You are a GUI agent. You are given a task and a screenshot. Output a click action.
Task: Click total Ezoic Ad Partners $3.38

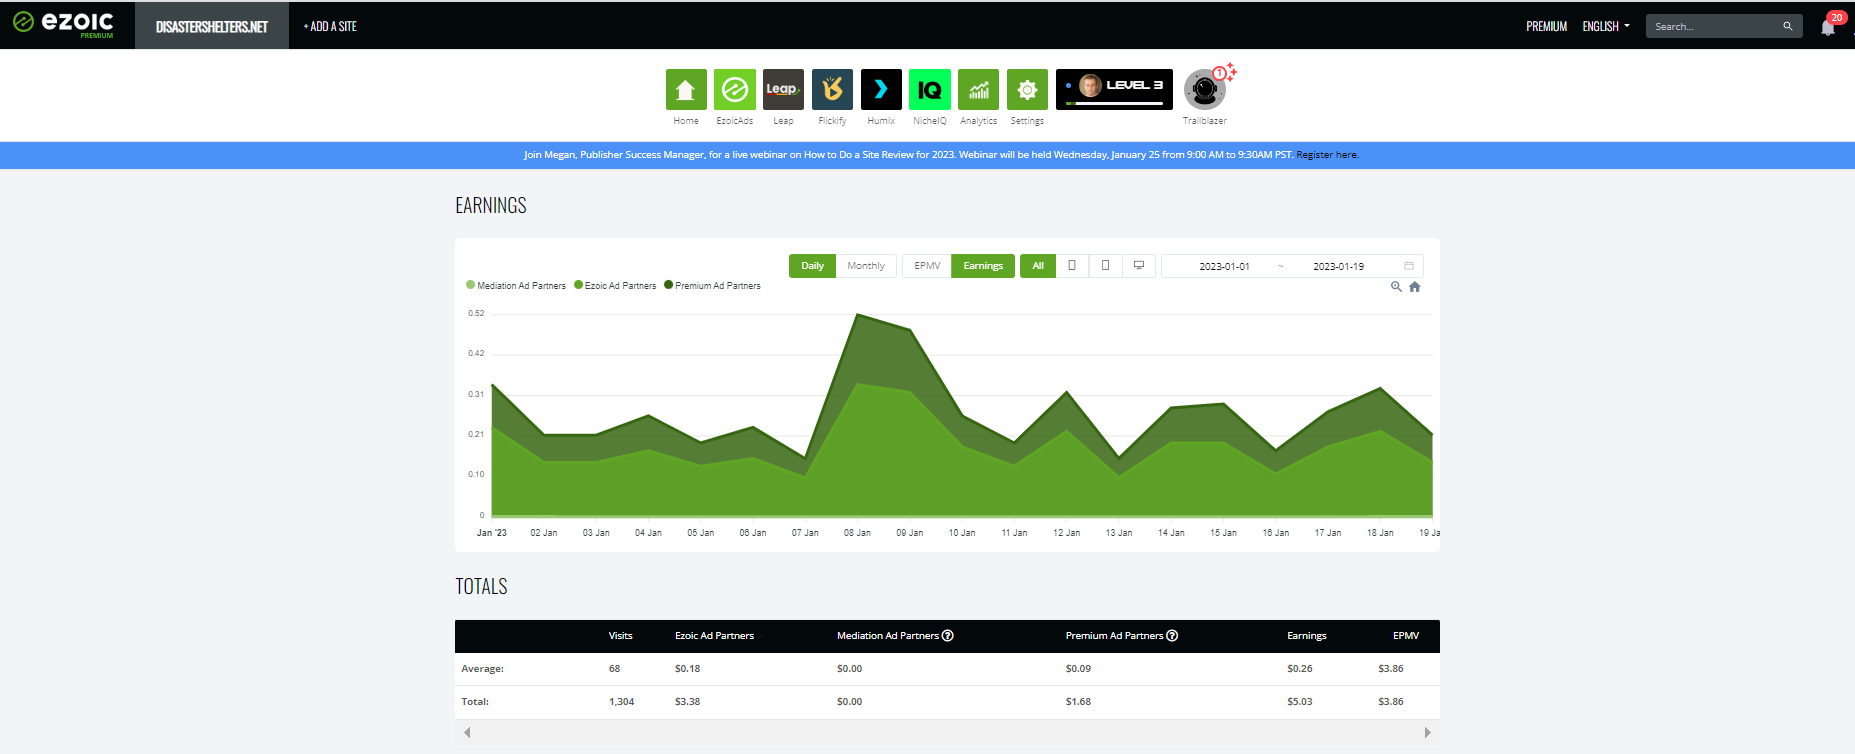point(687,702)
